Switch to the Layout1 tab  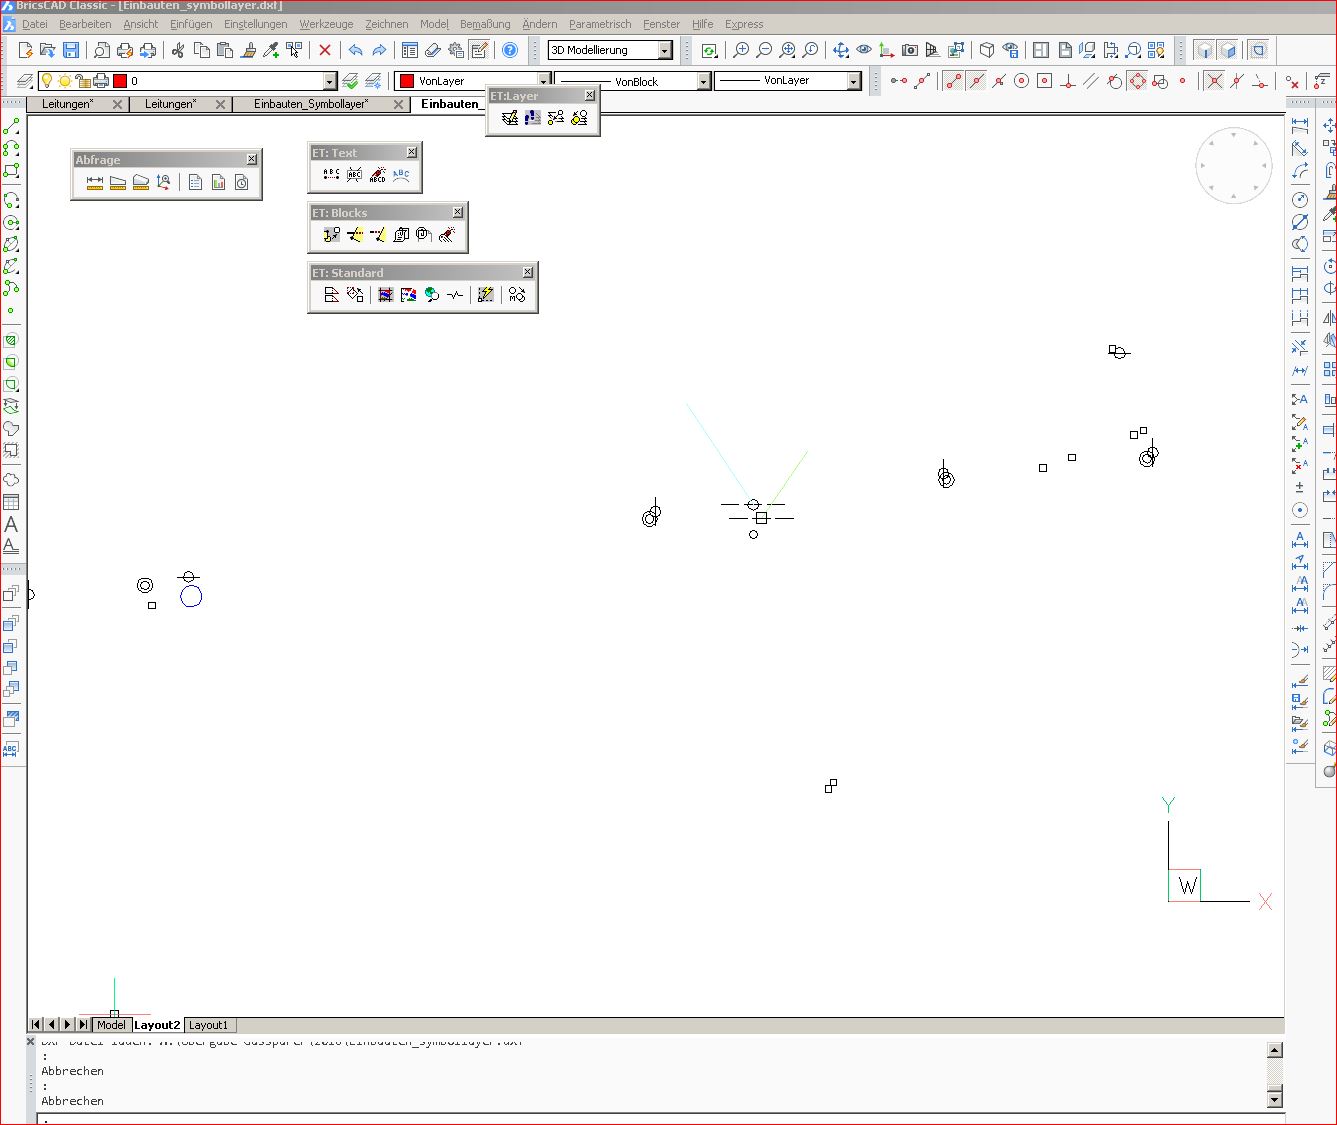[208, 1025]
